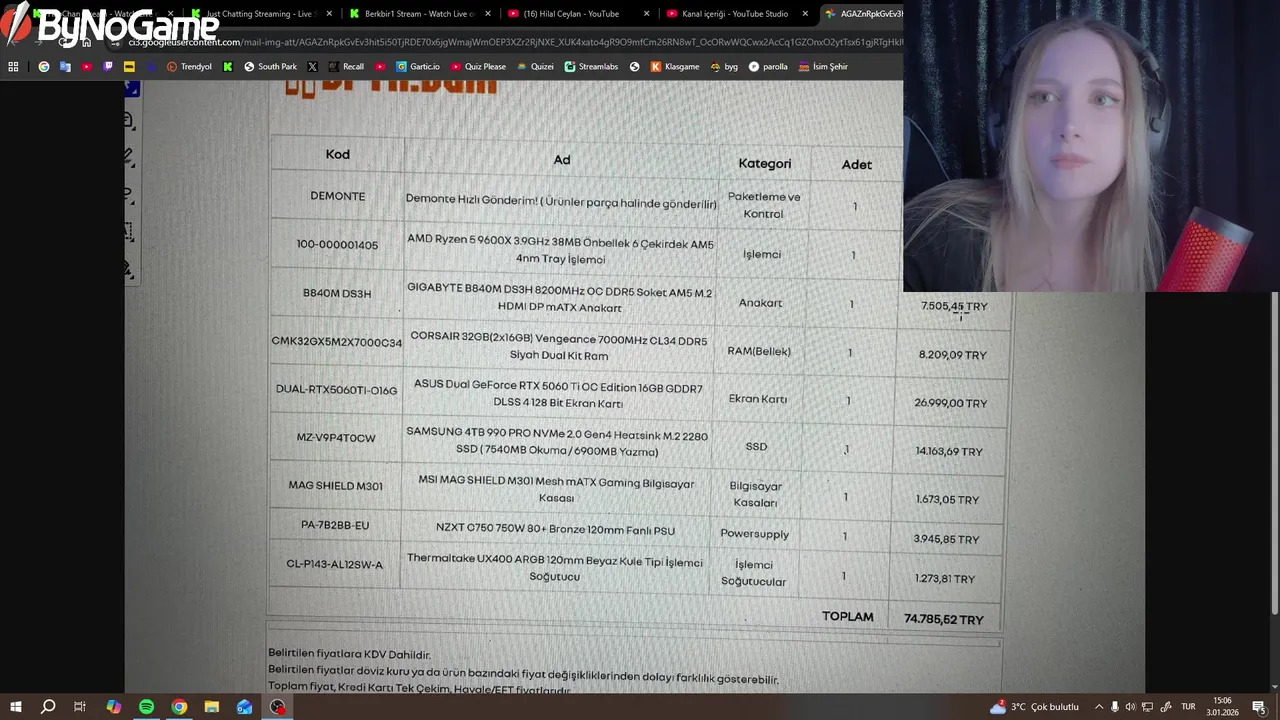
Task: Select the Thermaltake UX400 ARGB cooler name
Action: [555, 569]
